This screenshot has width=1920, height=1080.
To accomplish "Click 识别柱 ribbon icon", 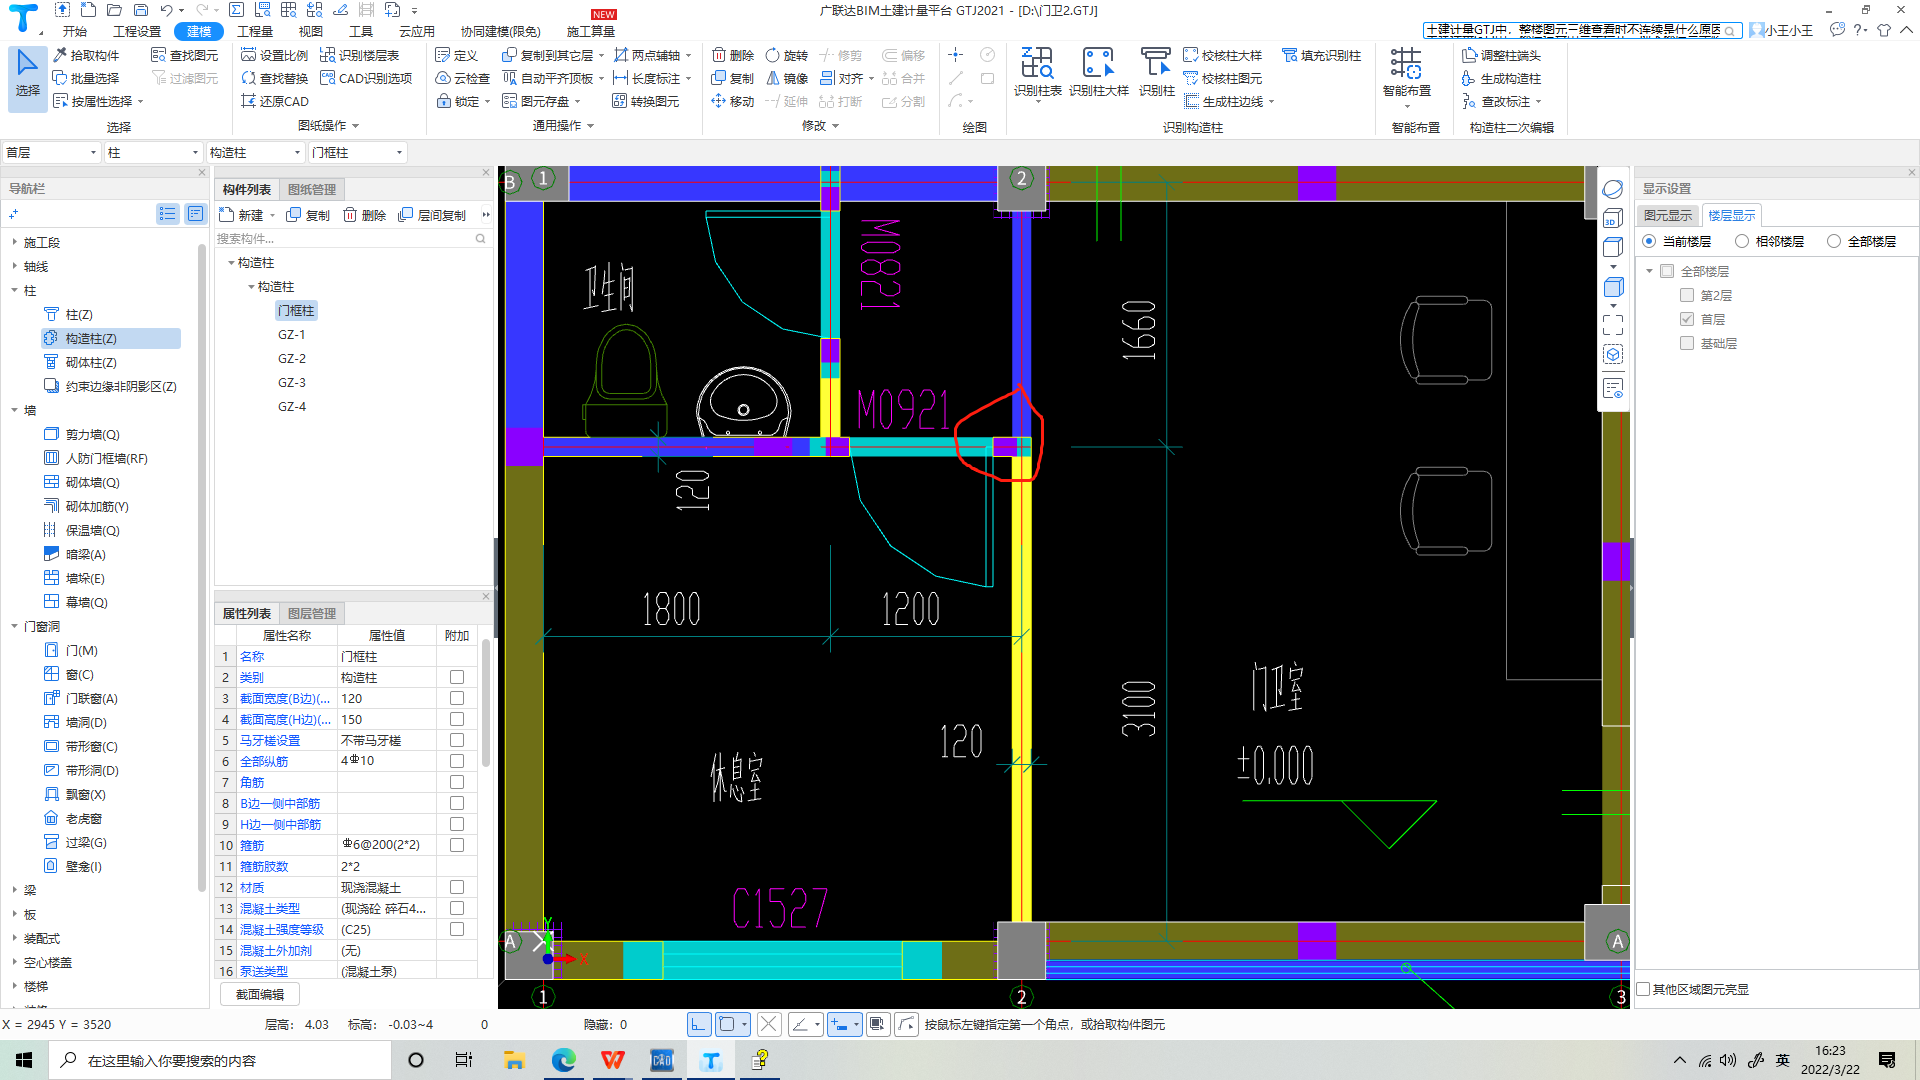I will tap(1156, 71).
